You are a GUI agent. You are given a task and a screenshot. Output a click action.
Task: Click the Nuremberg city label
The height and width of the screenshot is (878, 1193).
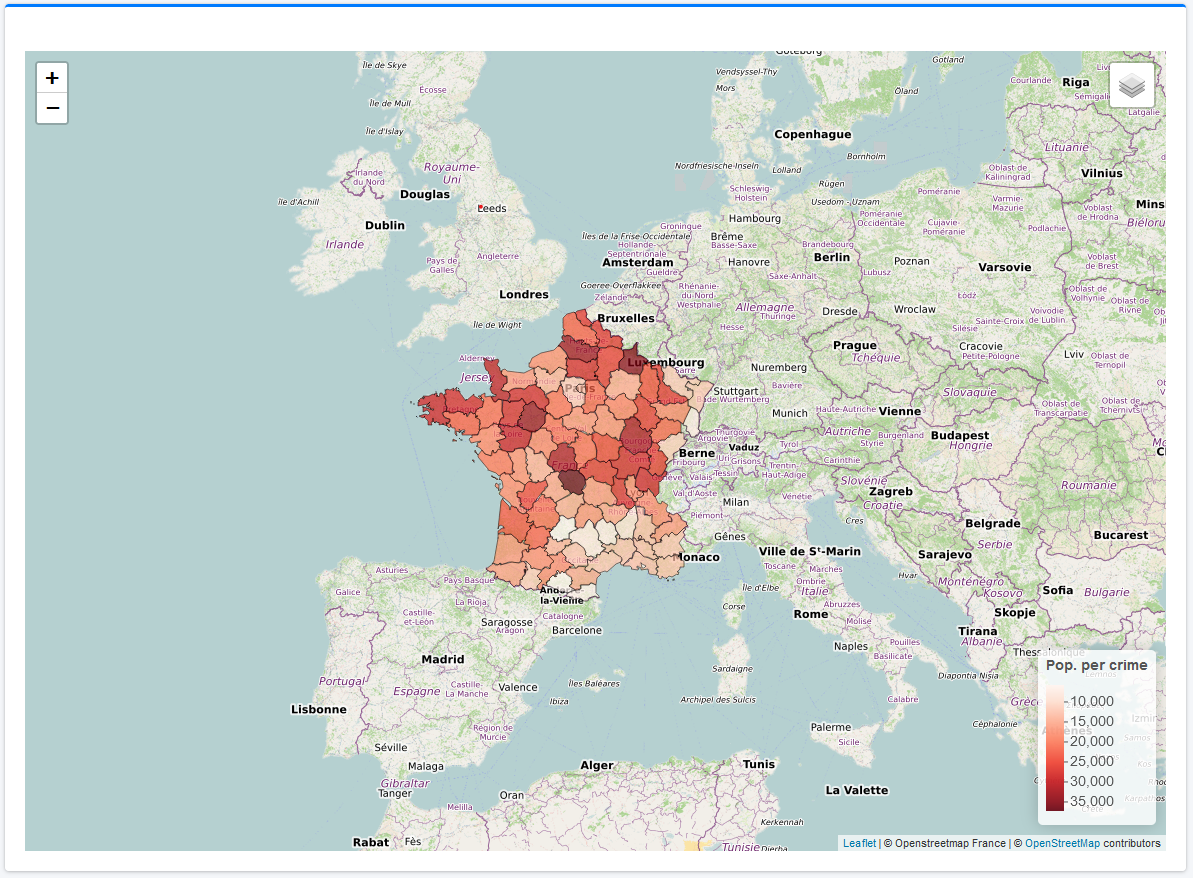coord(778,367)
